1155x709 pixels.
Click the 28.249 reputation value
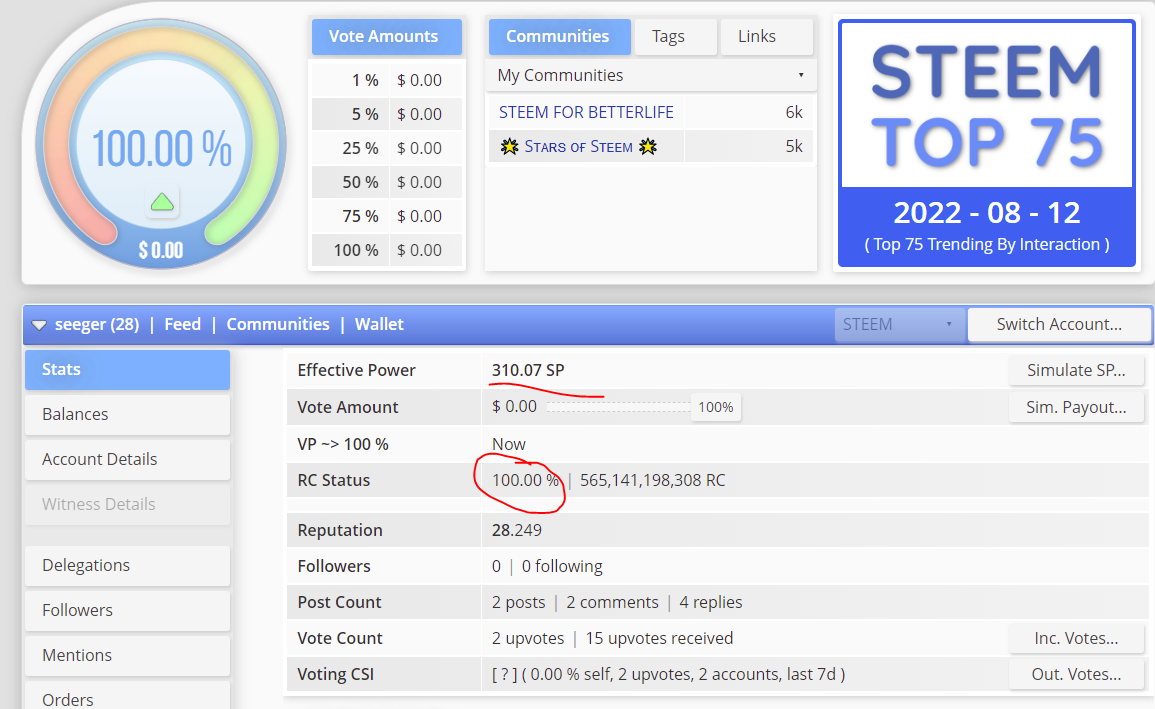click(516, 530)
